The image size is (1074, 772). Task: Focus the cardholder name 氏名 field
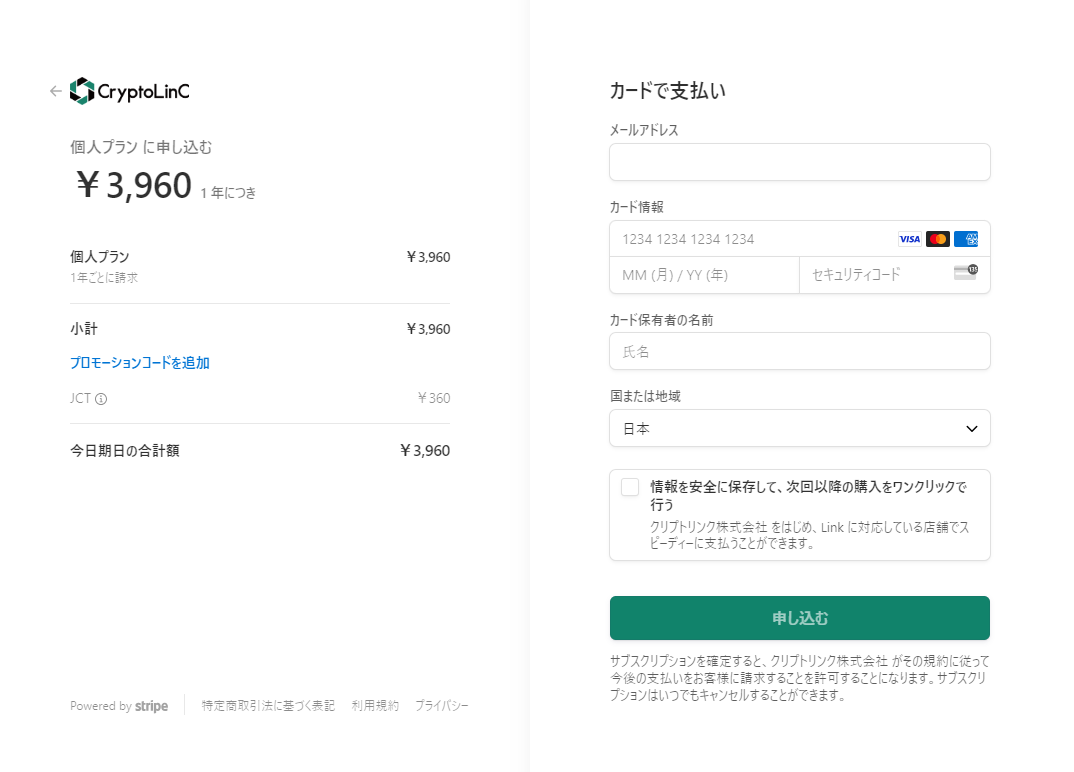[x=799, y=351]
